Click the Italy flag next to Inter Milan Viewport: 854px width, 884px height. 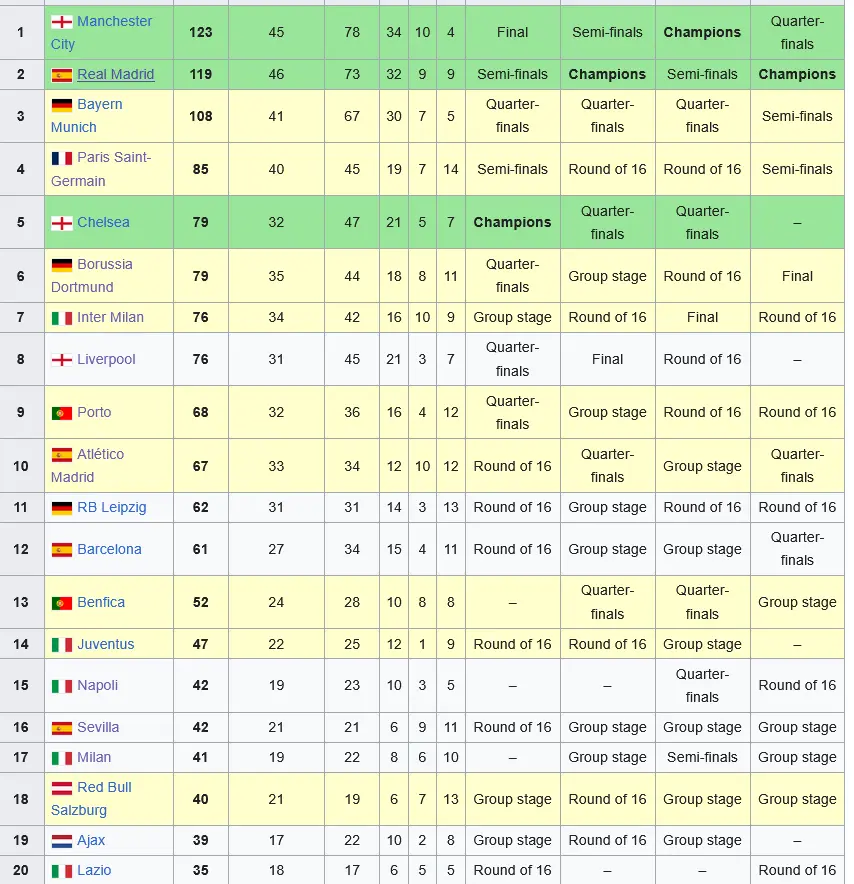pos(61,318)
